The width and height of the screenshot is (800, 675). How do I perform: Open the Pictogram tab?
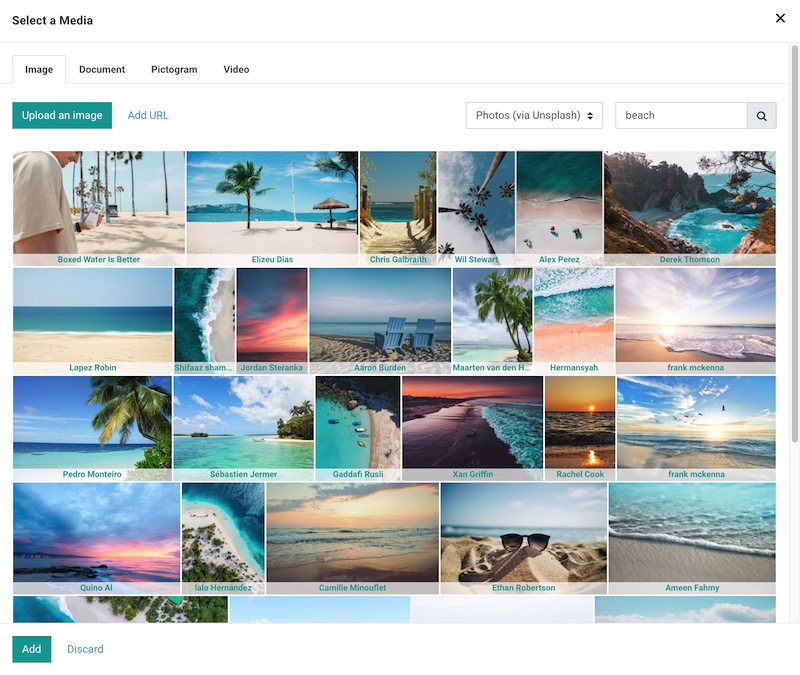click(x=173, y=70)
